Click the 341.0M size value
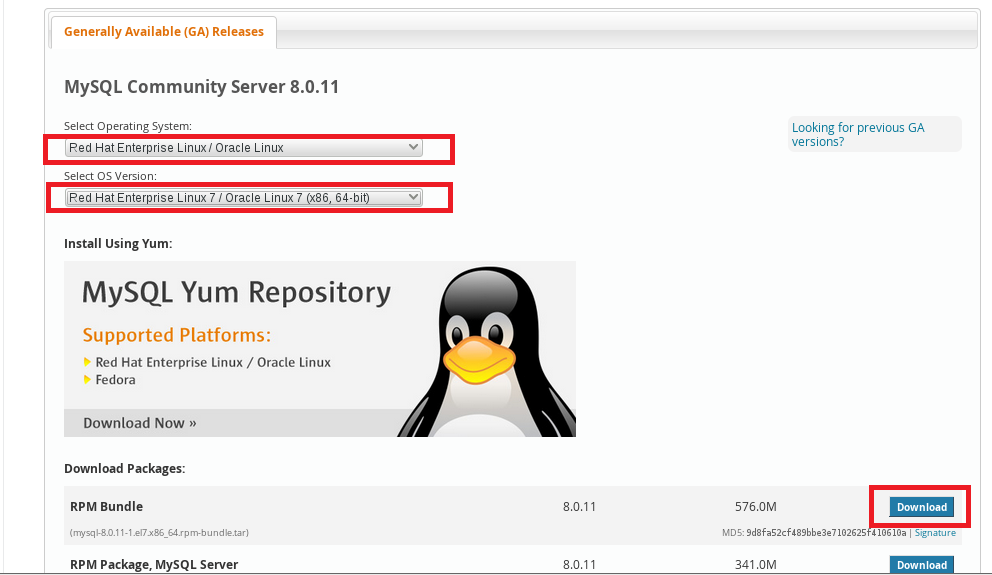 [755, 564]
